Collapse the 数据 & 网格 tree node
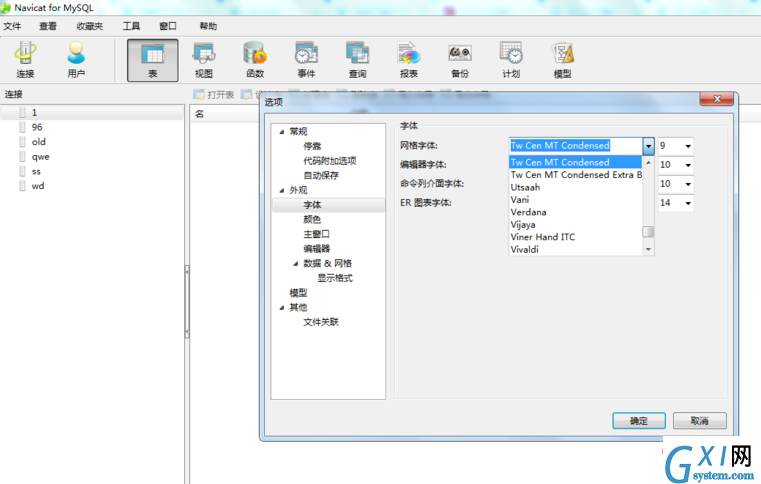The height and width of the screenshot is (484, 761). pyautogui.click(x=296, y=264)
